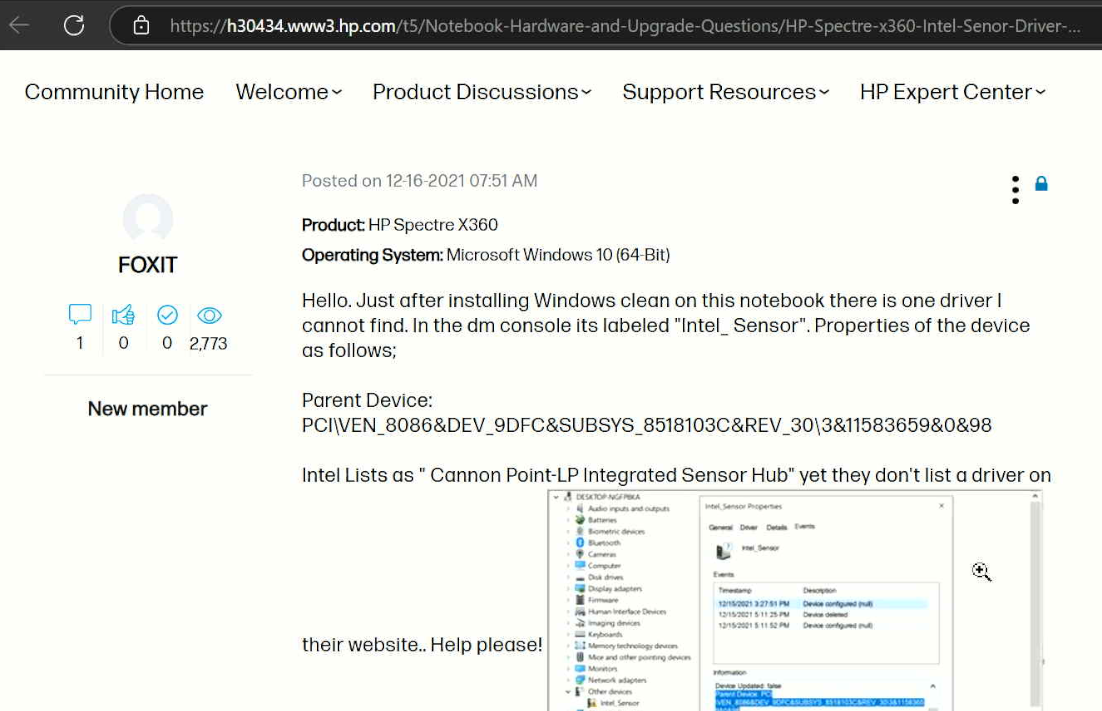View site security via the lock icon

coord(141,25)
